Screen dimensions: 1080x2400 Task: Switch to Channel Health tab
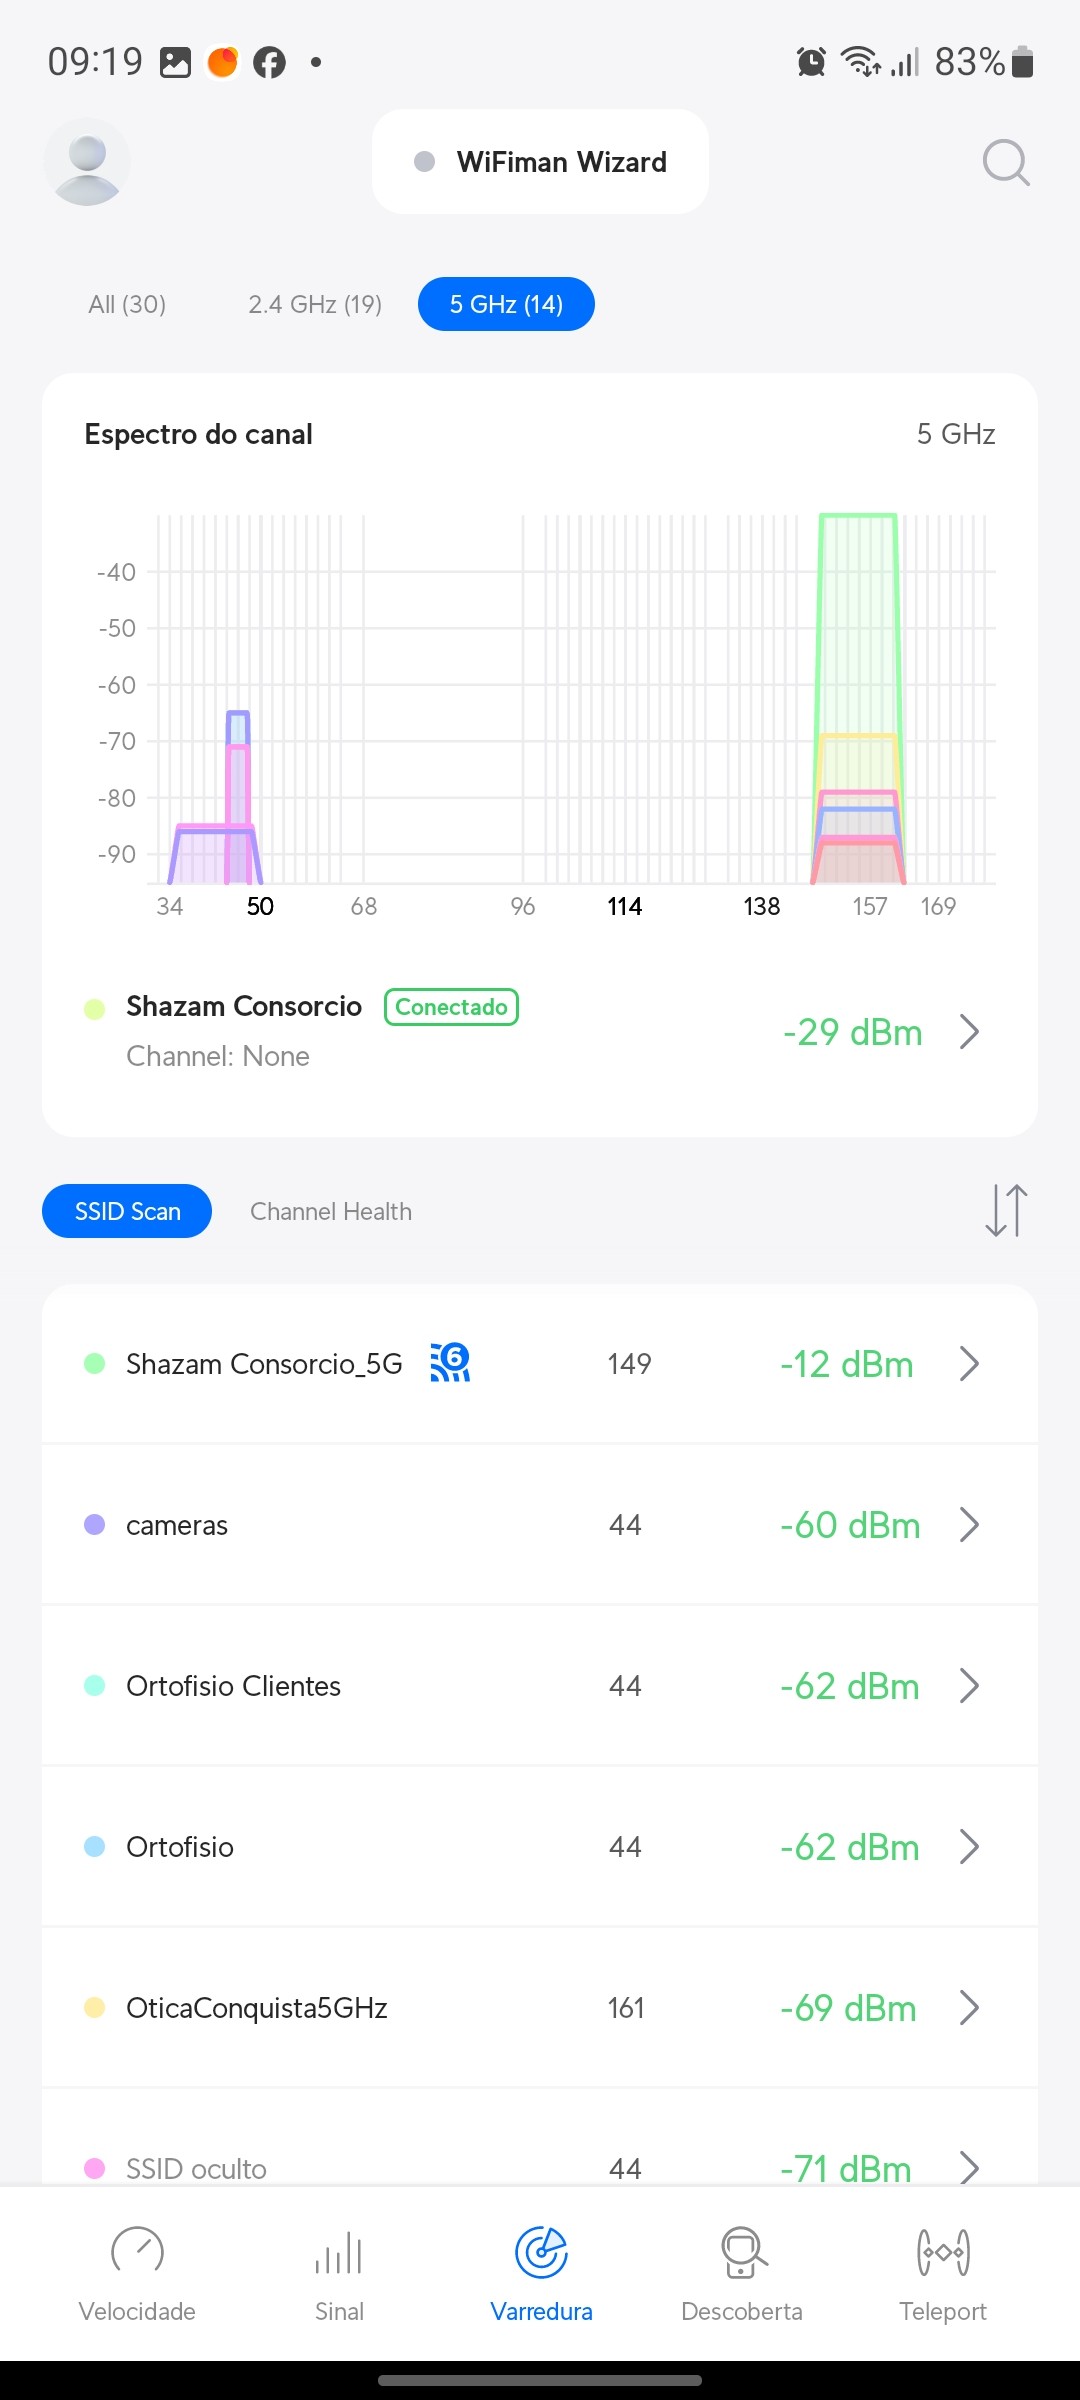(x=331, y=1211)
